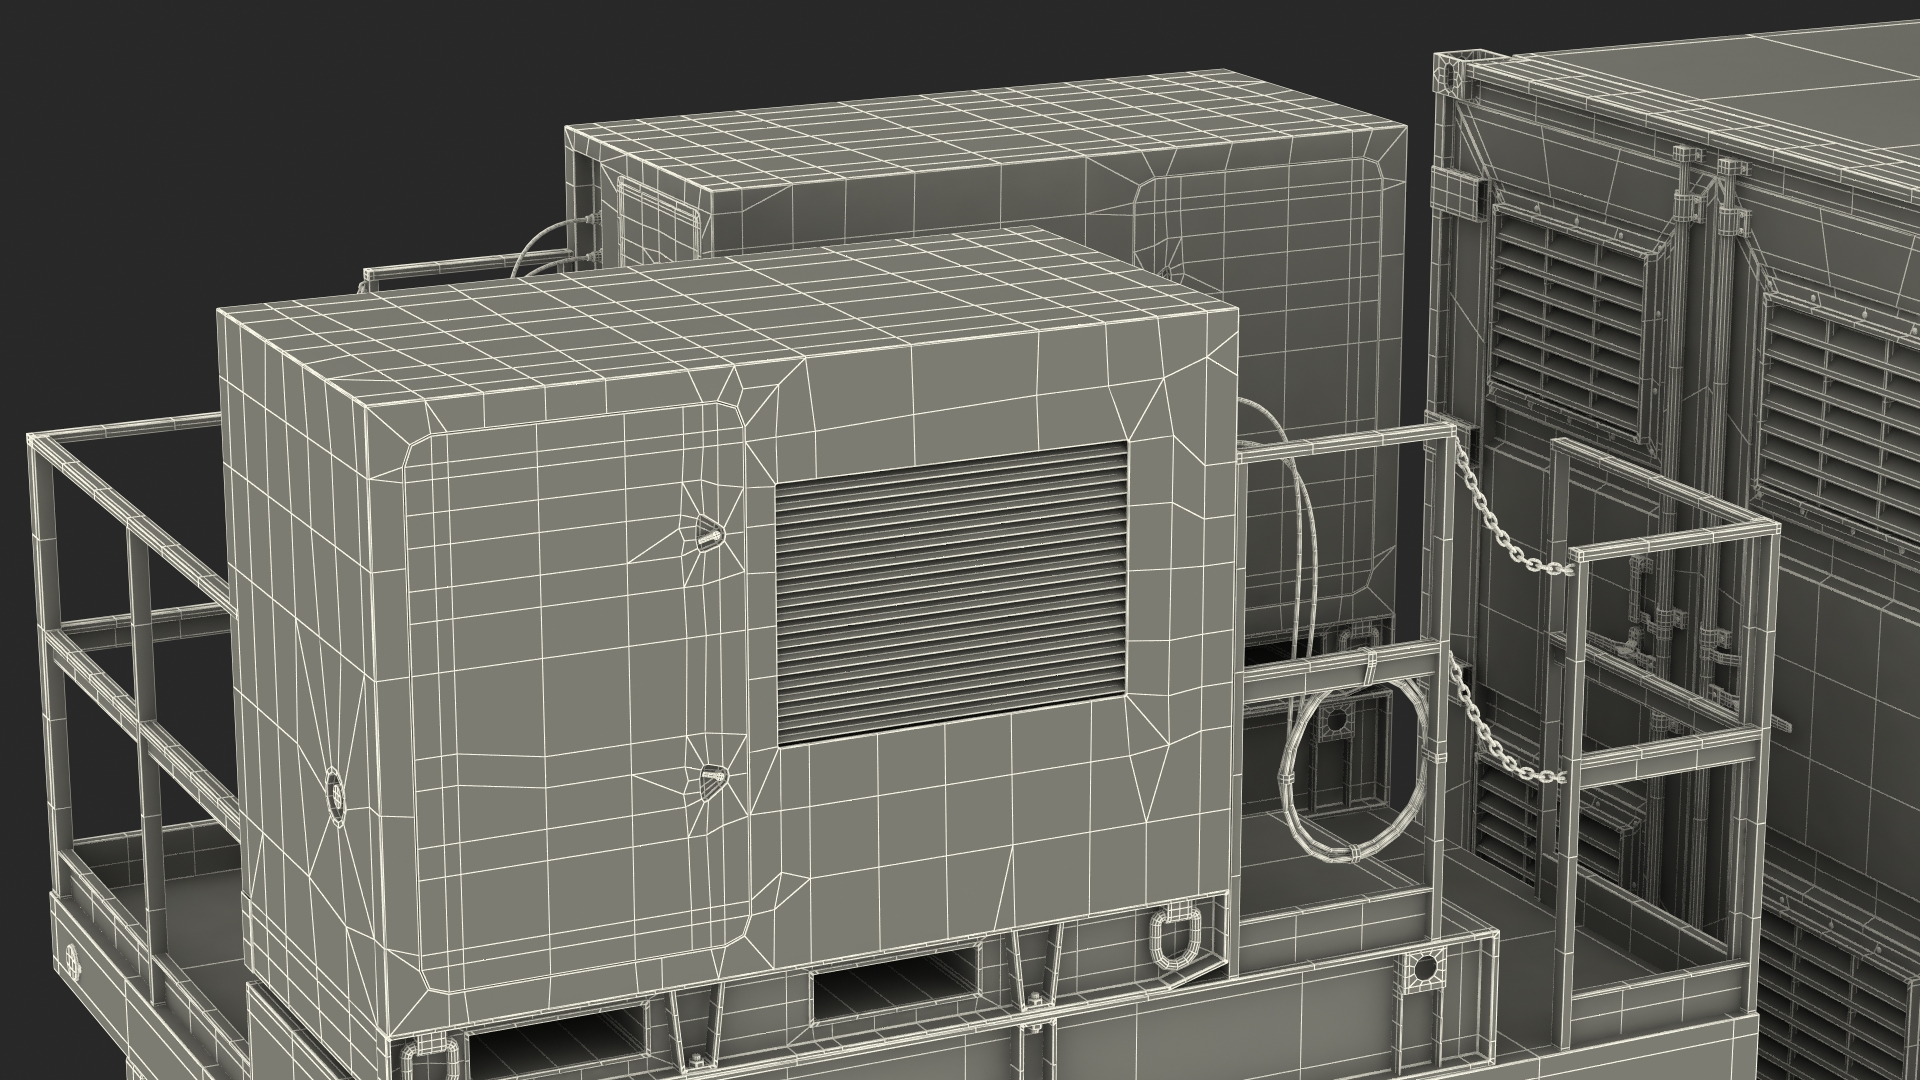The image size is (1920, 1080).
Task: Select the container top corner casting
Action: [x=1447, y=73]
